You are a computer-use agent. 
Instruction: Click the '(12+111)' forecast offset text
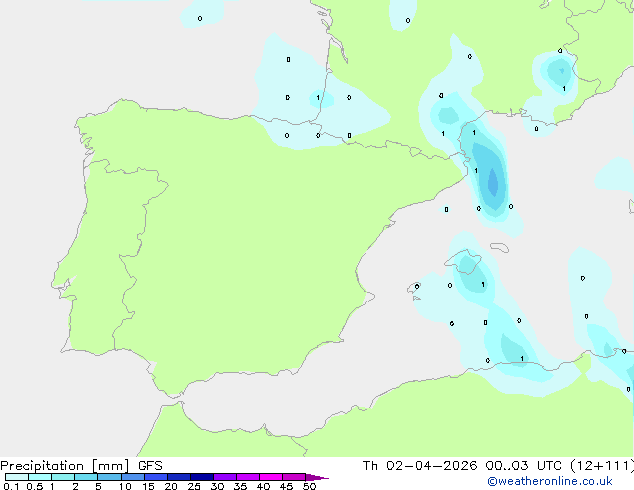[x=602, y=466]
